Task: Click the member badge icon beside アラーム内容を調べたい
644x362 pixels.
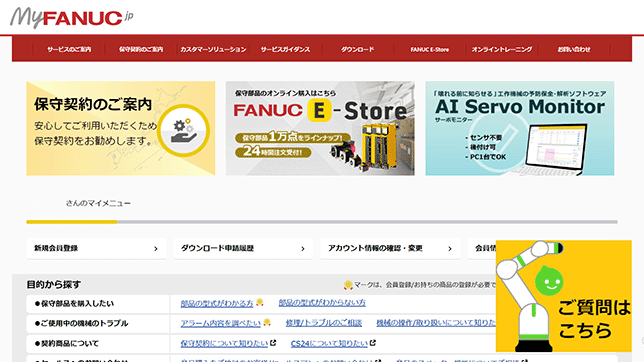Action: coord(267,322)
